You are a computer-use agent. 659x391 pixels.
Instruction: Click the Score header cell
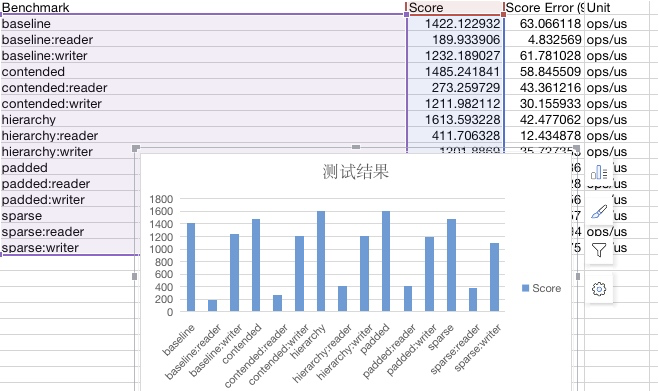455,8
